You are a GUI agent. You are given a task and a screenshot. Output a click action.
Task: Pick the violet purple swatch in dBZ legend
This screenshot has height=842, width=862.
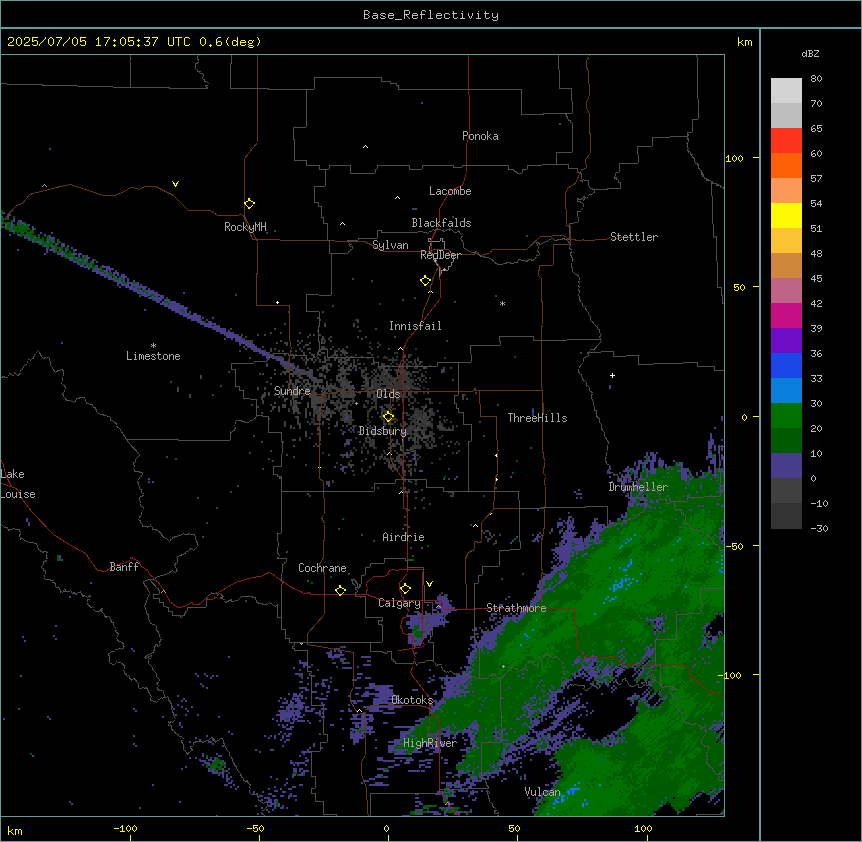(786, 341)
